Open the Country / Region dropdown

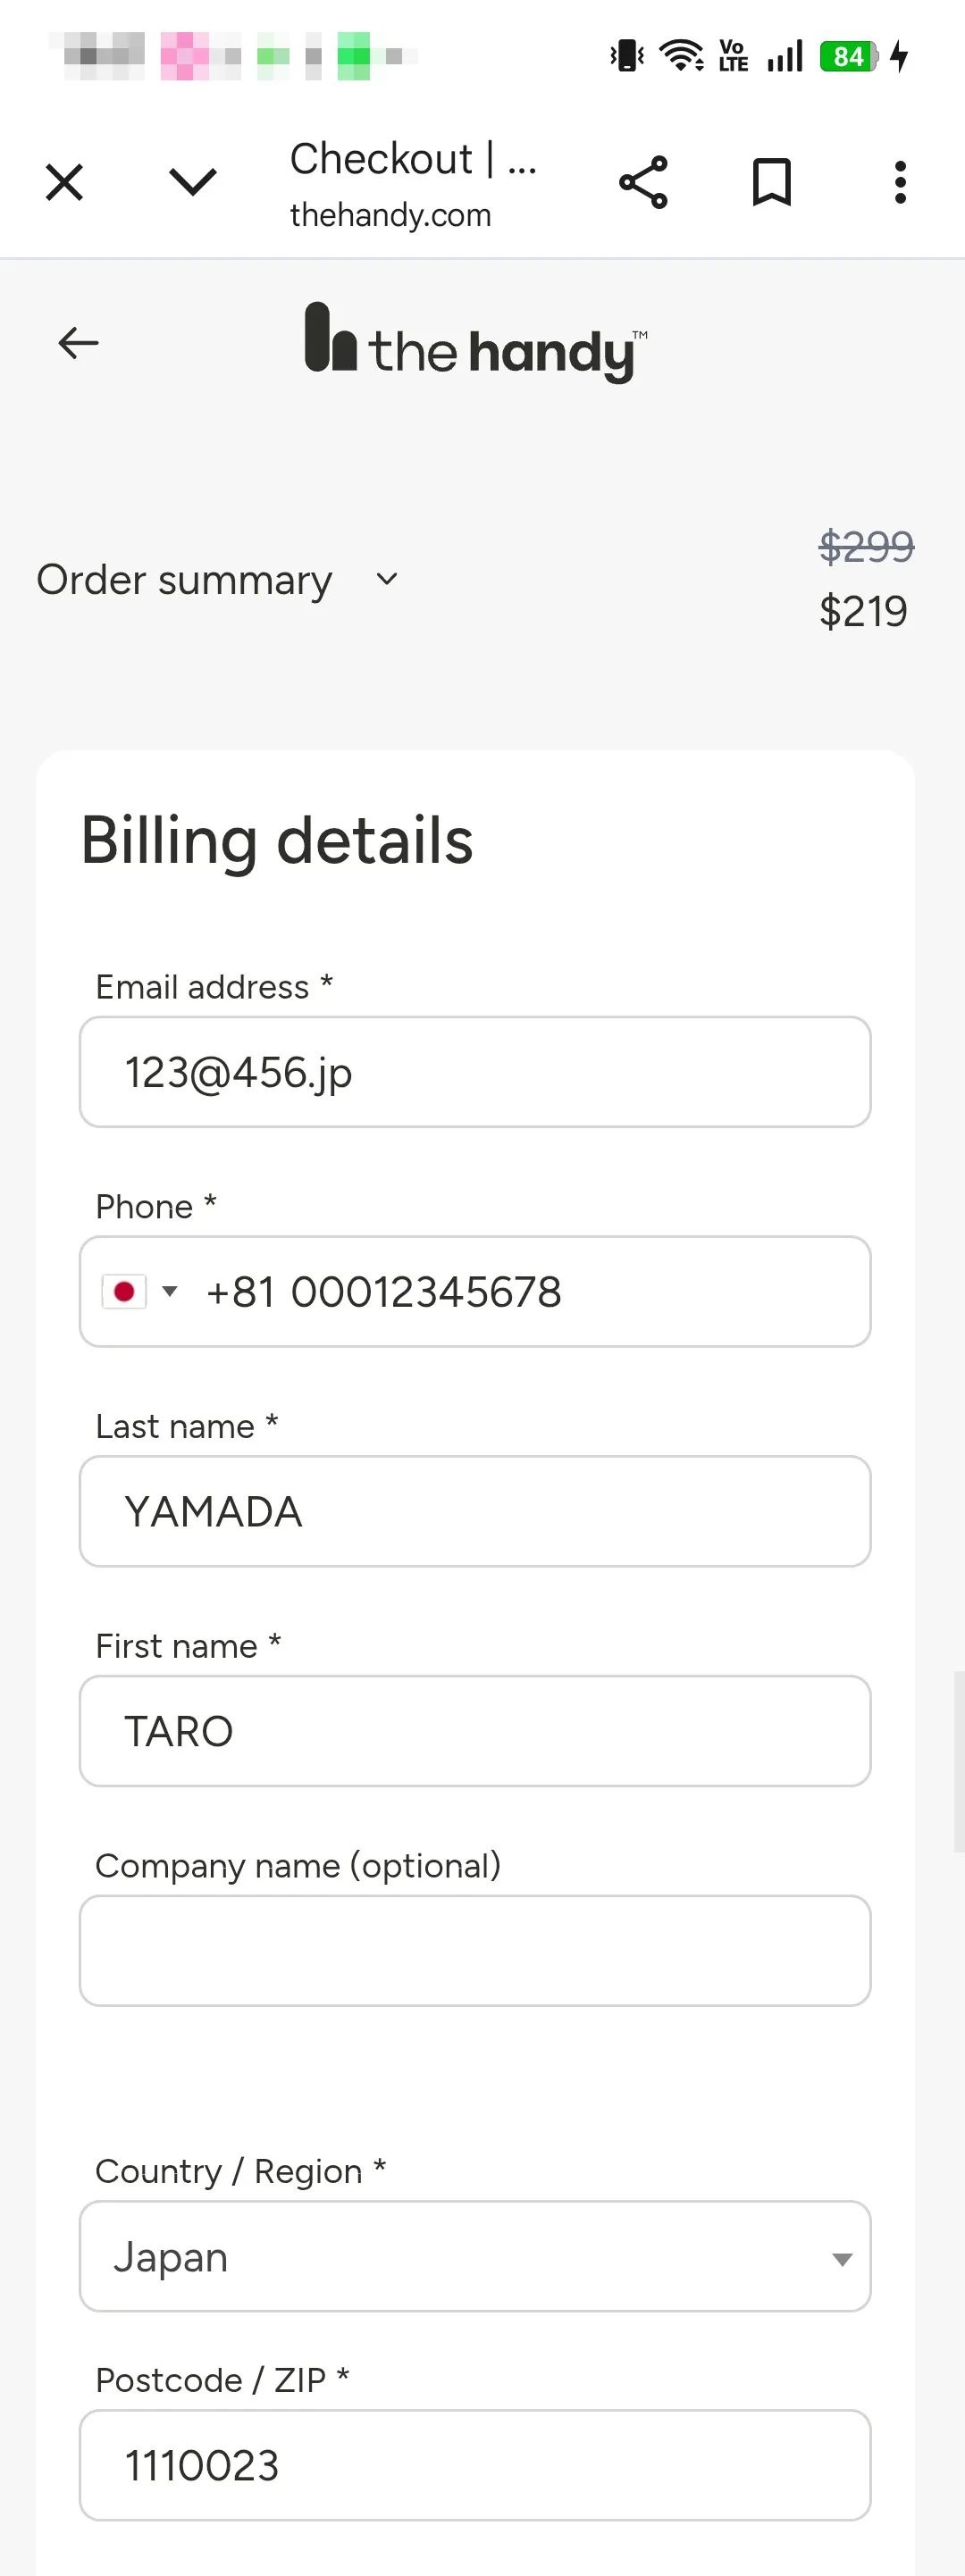point(475,2256)
